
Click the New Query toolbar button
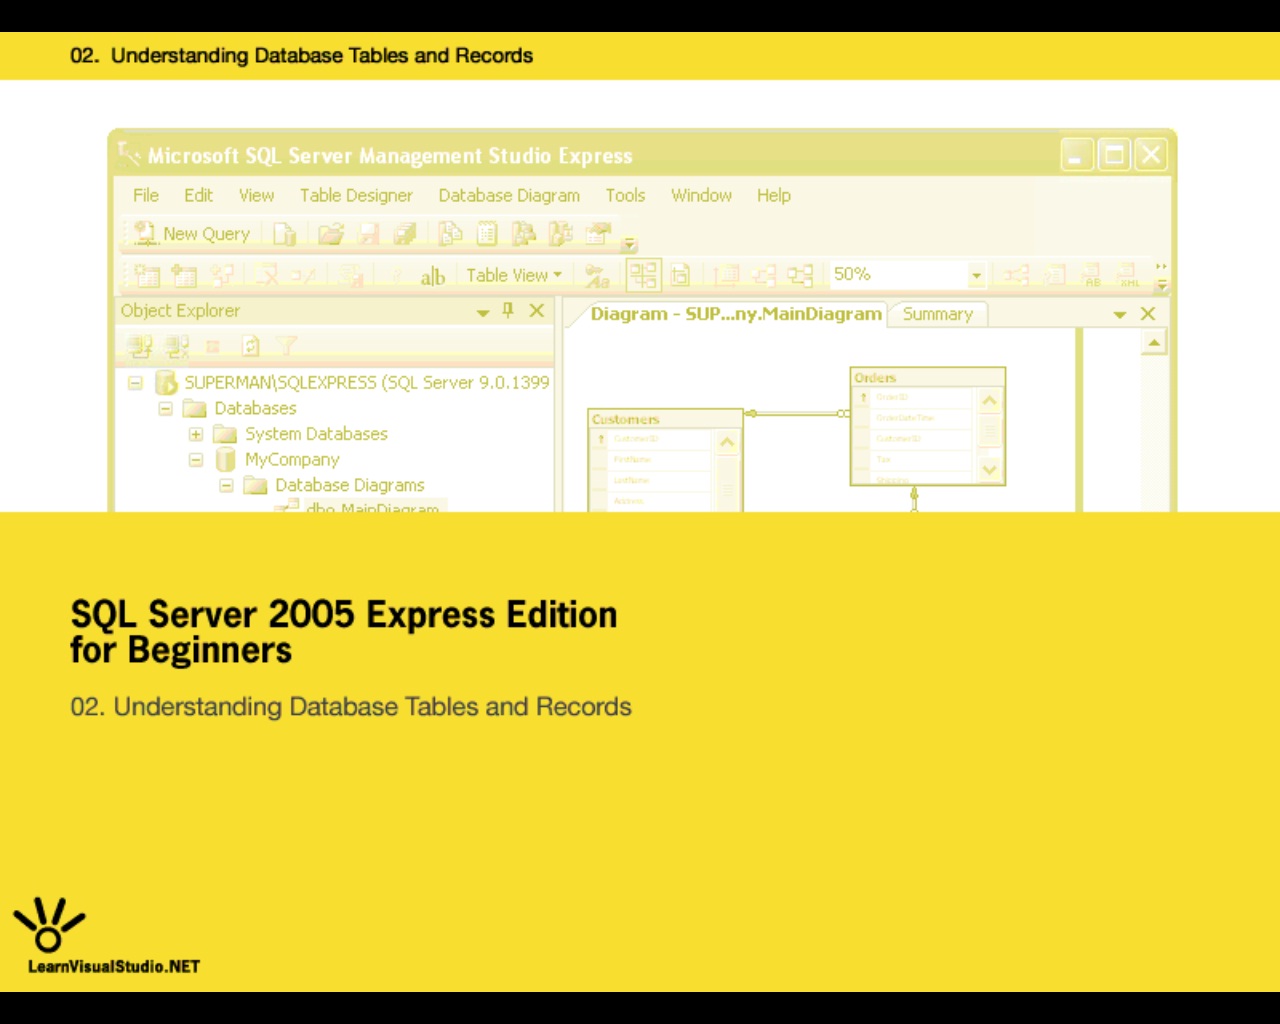(x=192, y=234)
